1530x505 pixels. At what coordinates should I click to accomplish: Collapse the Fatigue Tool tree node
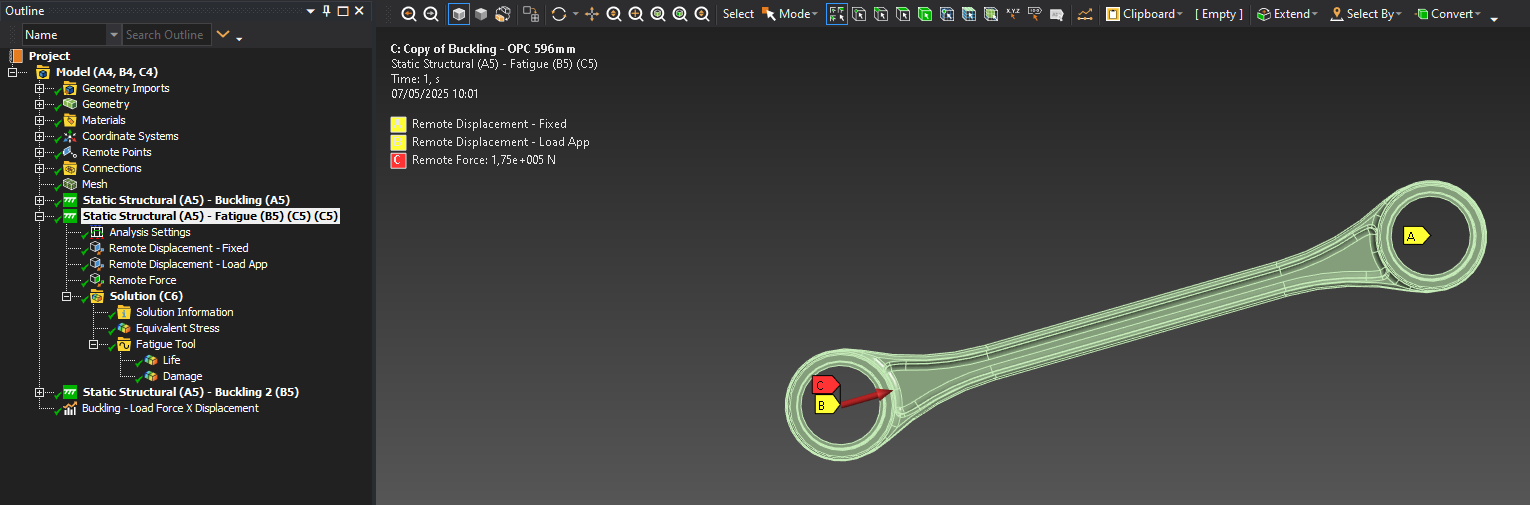point(94,344)
